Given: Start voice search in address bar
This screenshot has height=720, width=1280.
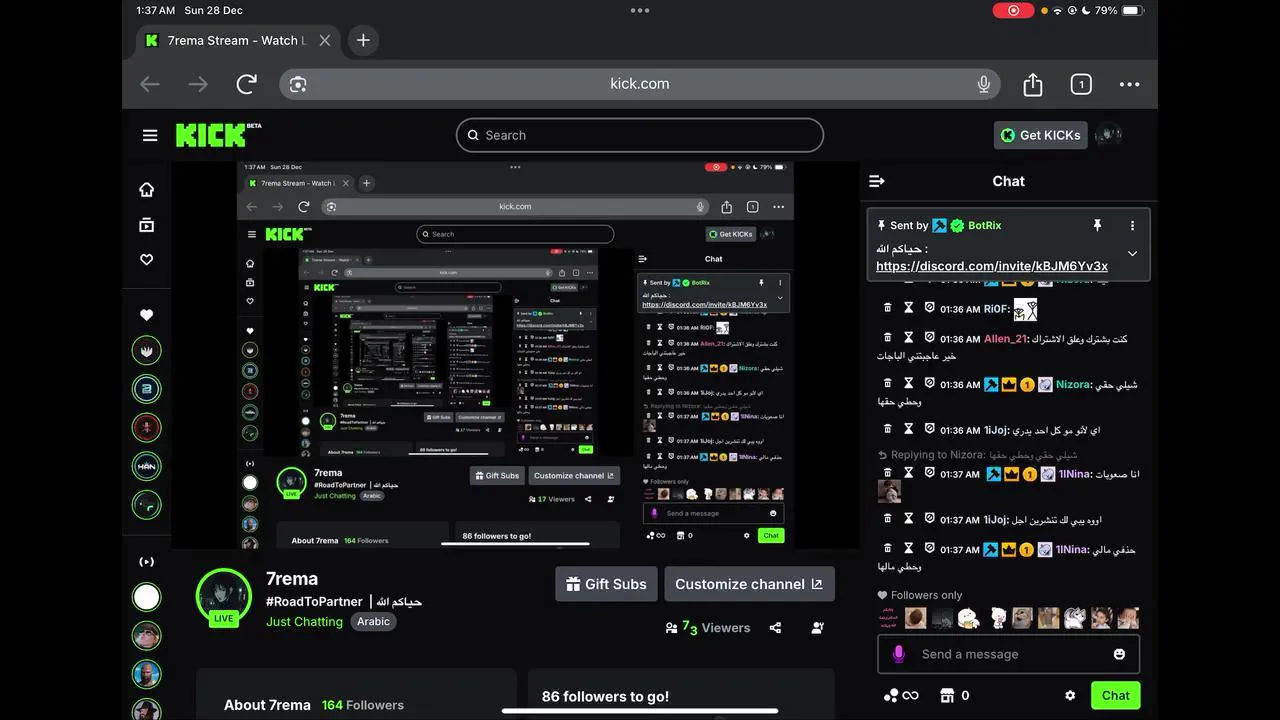Looking at the screenshot, I should [x=984, y=84].
